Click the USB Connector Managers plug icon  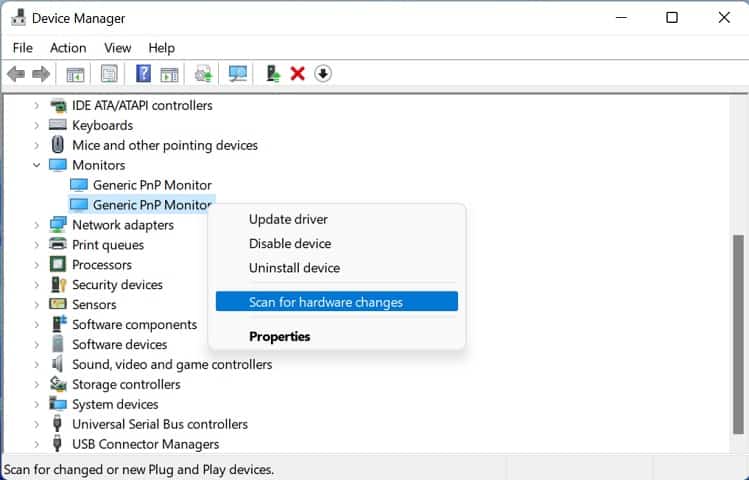57,444
